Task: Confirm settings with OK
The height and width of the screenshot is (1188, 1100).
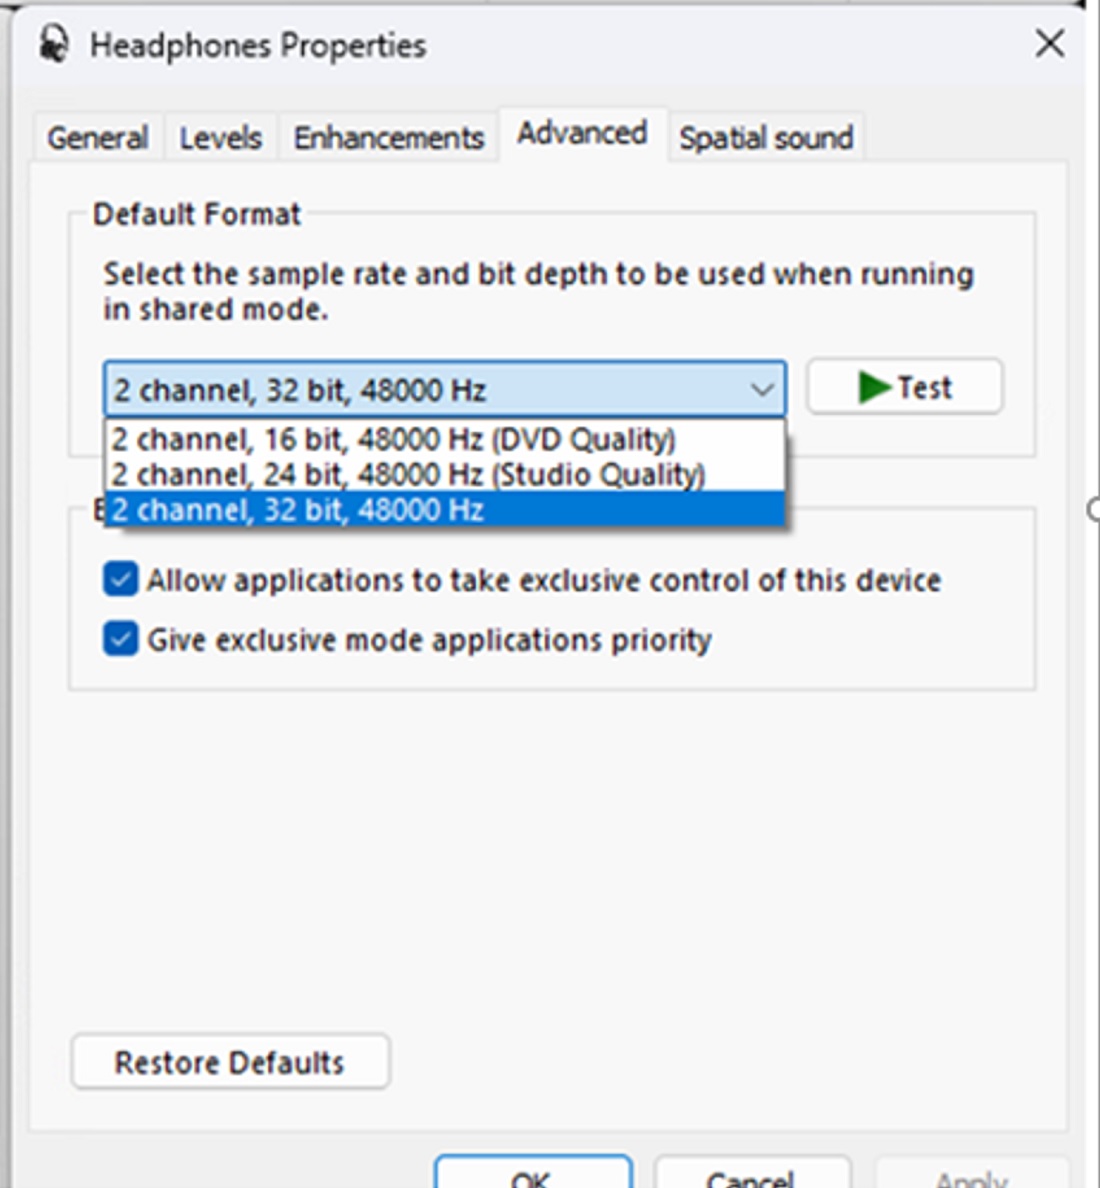Action: tap(533, 1178)
